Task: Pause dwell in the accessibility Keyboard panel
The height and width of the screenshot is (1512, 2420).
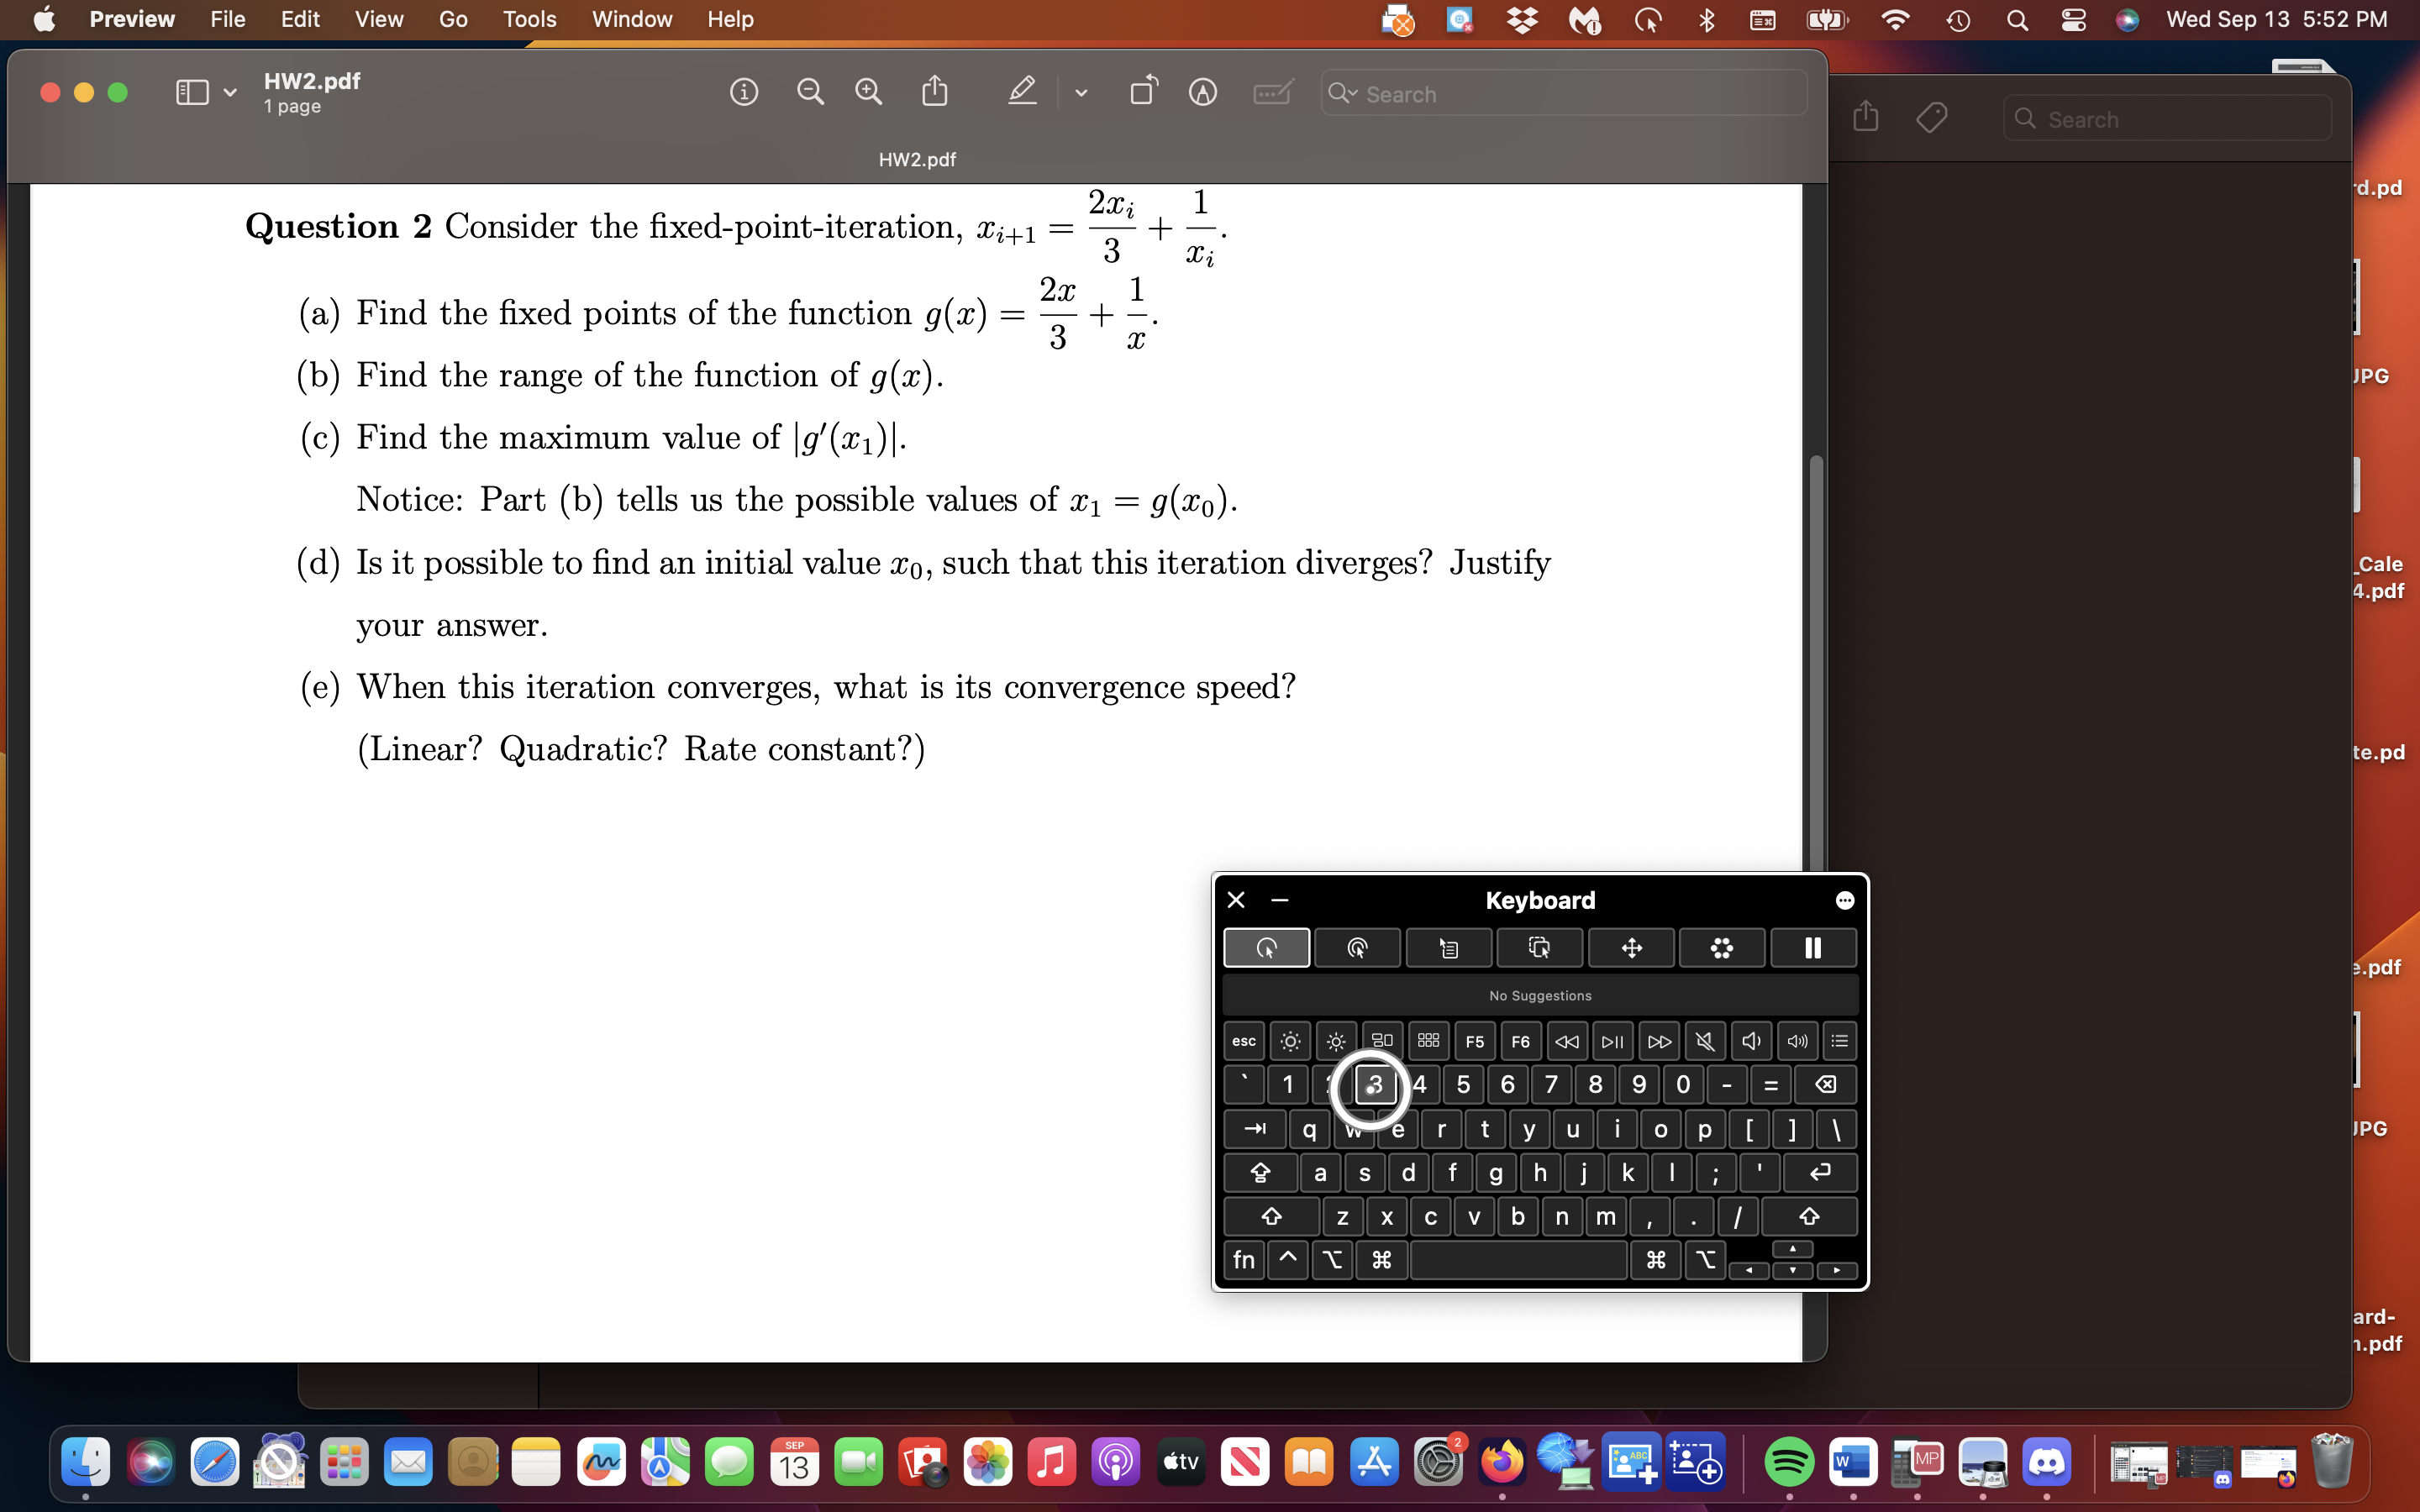Action: 1812,947
